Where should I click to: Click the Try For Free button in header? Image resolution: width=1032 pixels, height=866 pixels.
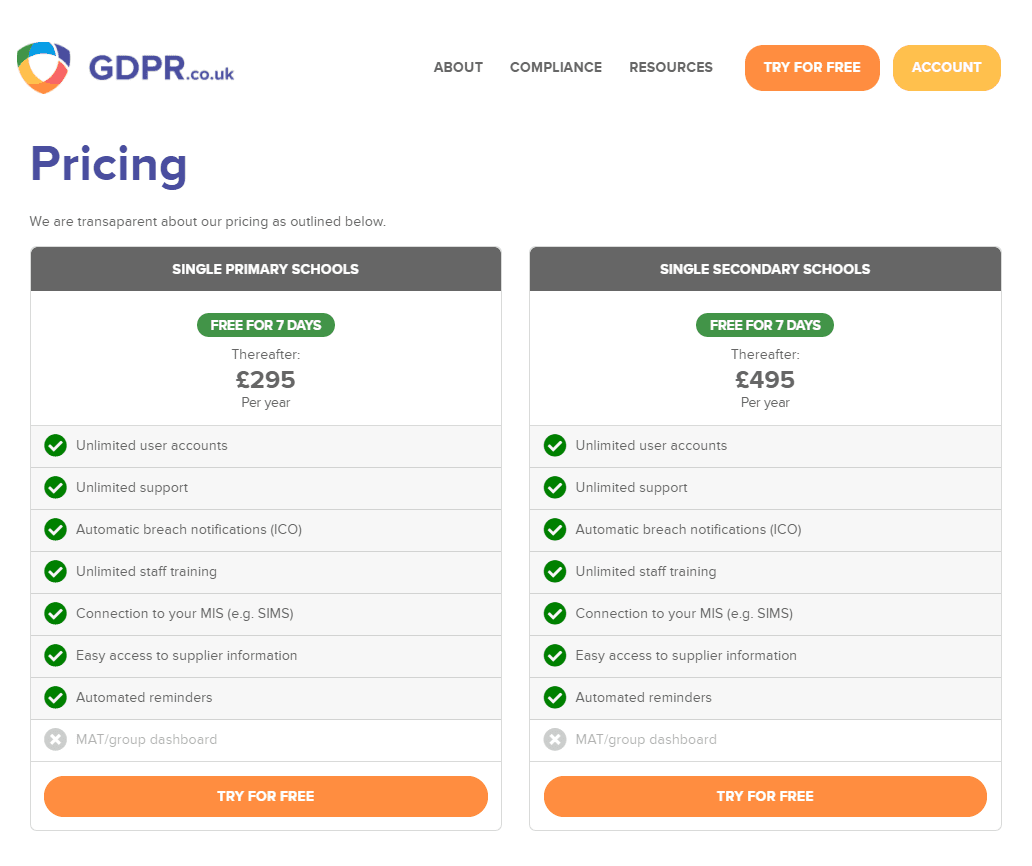(812, 68)
